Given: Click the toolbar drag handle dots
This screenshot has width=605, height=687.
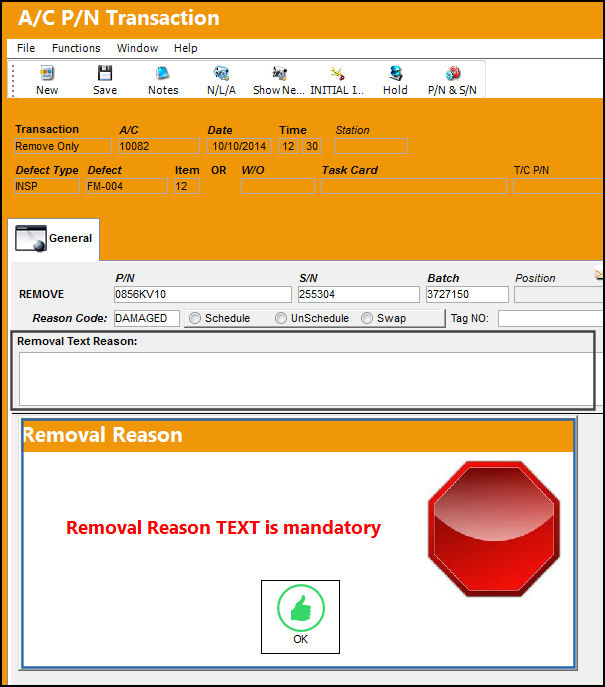Looking at the screenshot, I should pos(13,80).
